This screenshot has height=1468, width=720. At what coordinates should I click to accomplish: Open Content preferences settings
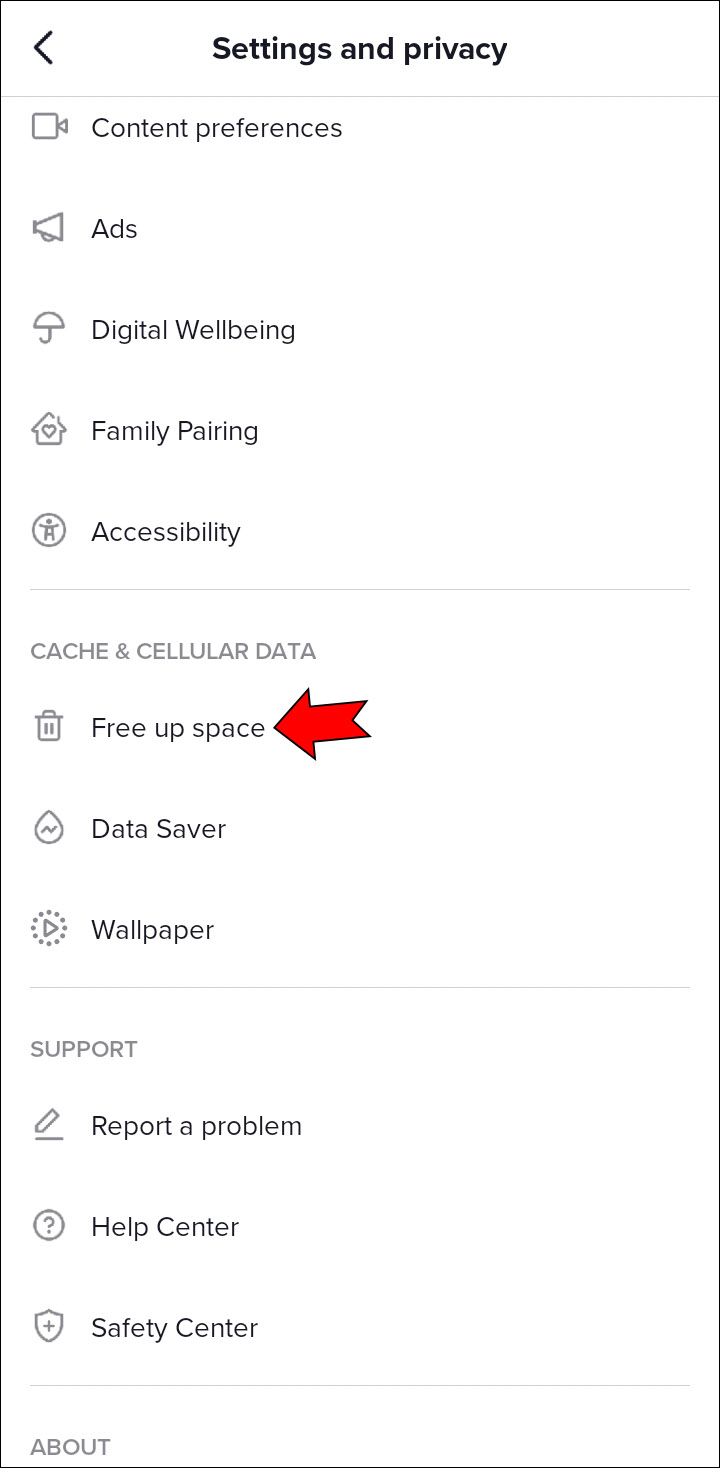(x=216, y=128)
